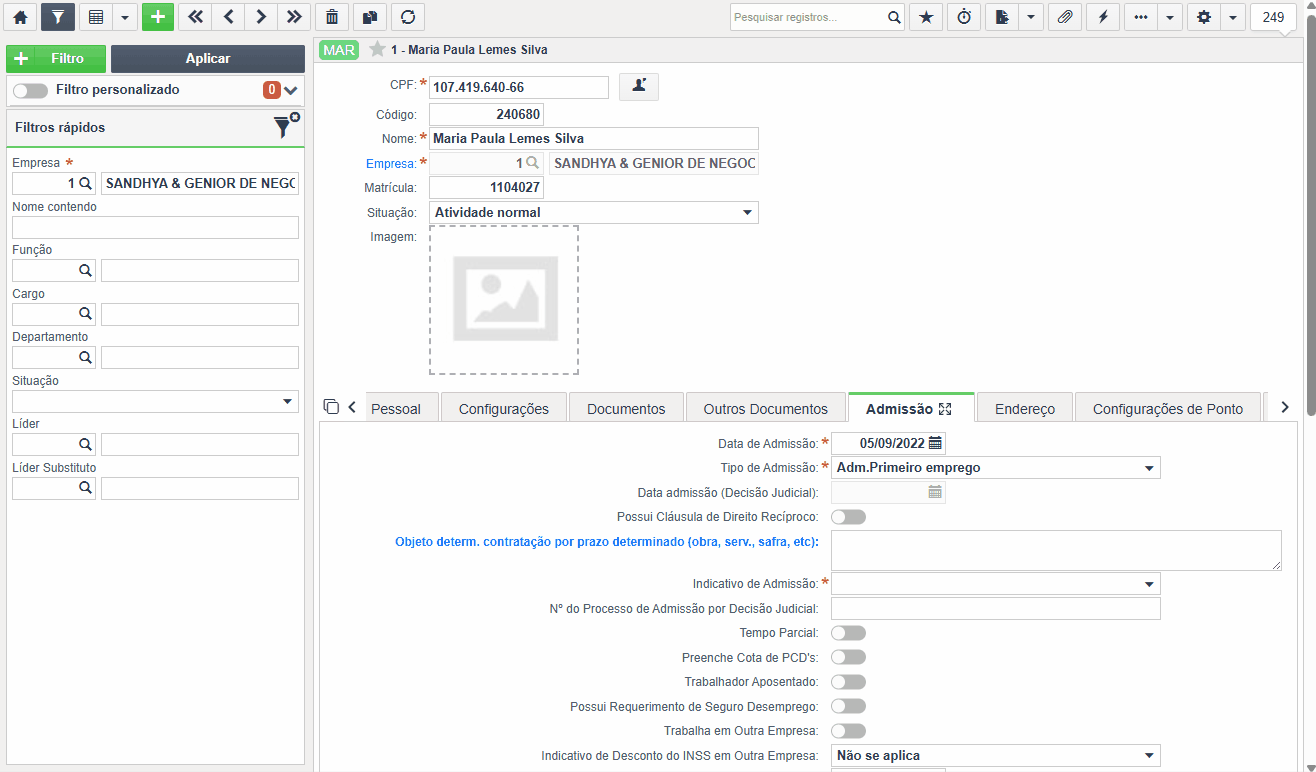
Task: Open ellipsis menu dropdown arrow
Action: tap(1171, 17)
